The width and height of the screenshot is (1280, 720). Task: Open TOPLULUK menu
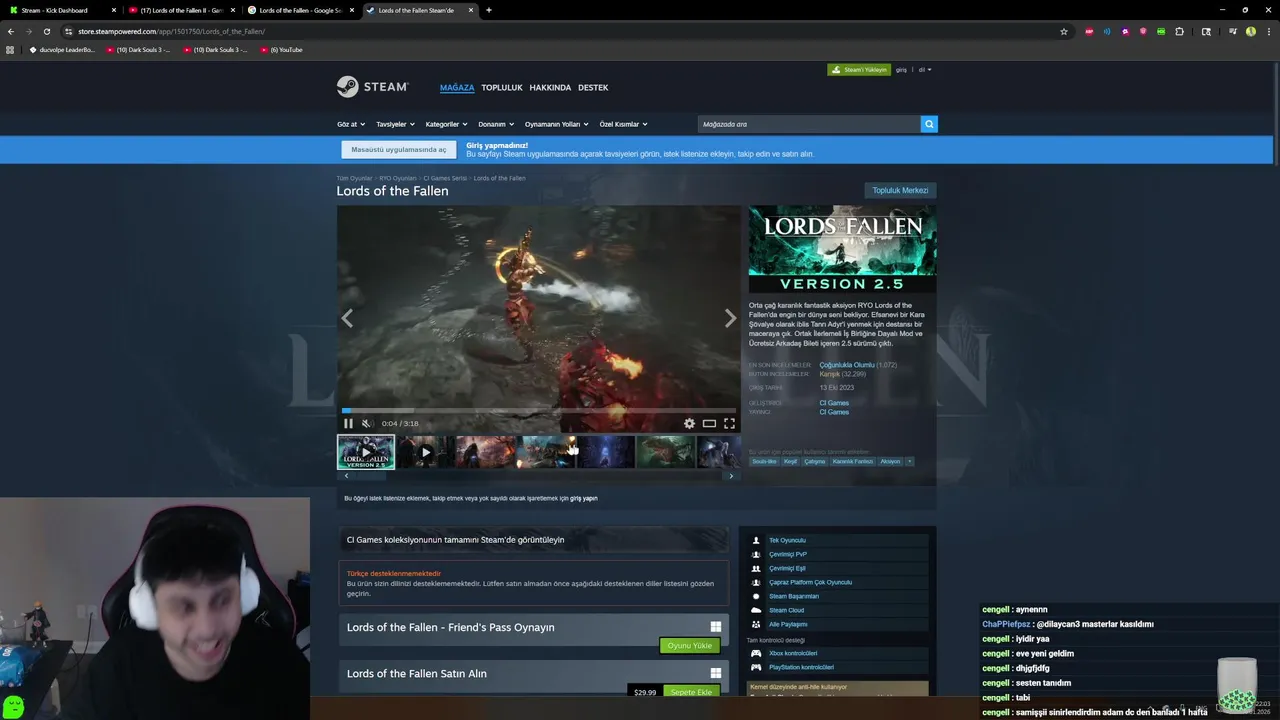[502, 88]
